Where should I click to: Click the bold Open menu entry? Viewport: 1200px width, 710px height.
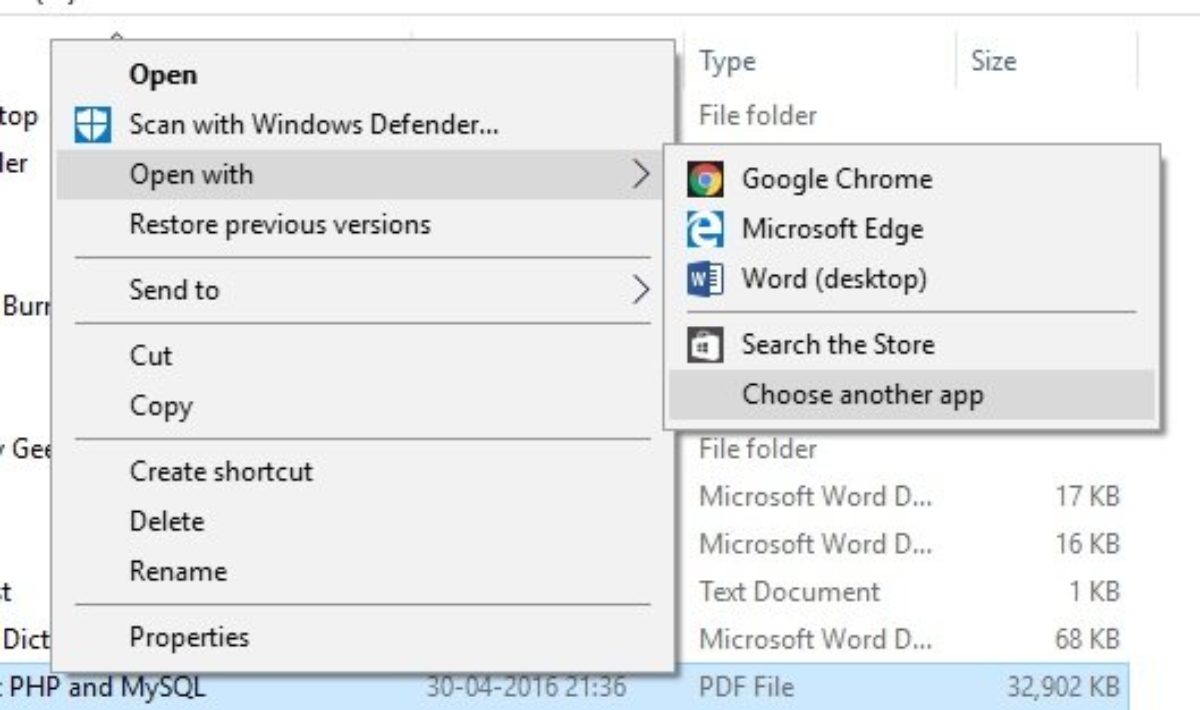coord(163,75)
